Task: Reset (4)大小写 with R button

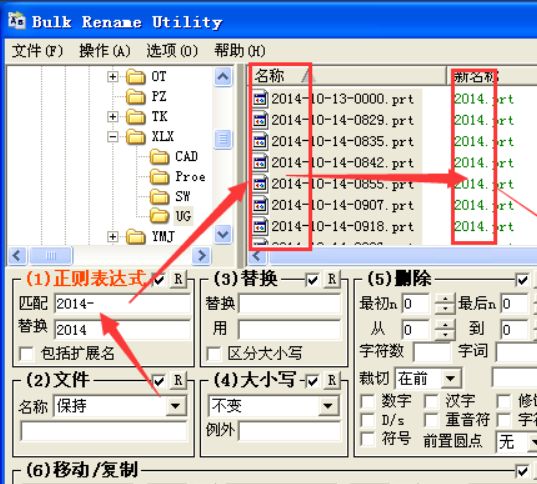Action: click(x=332, y=381)
